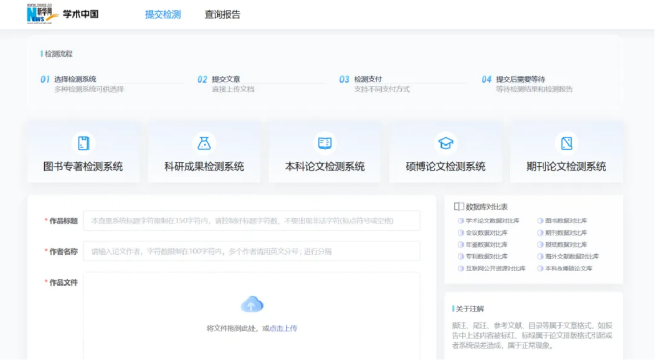656x361 pixels.
Task: Choose the 本科论文检测系统 open-book icon
Action: pyautogui.click(x=325, y=143)
